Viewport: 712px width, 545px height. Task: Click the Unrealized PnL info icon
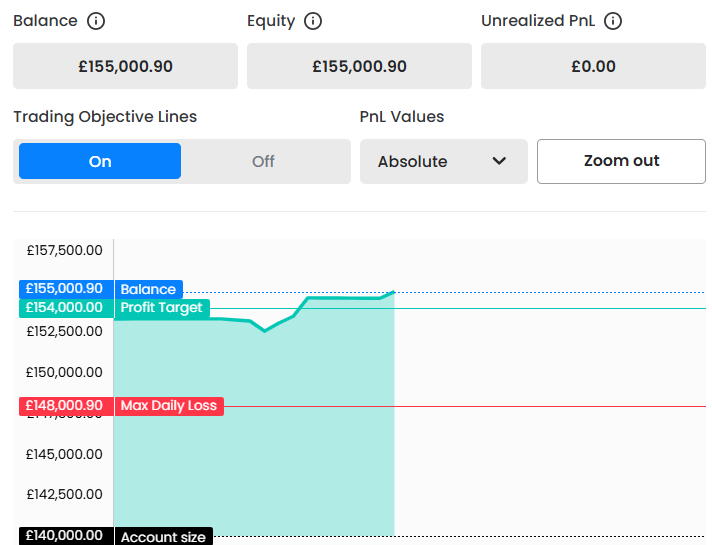coord(614,21)
